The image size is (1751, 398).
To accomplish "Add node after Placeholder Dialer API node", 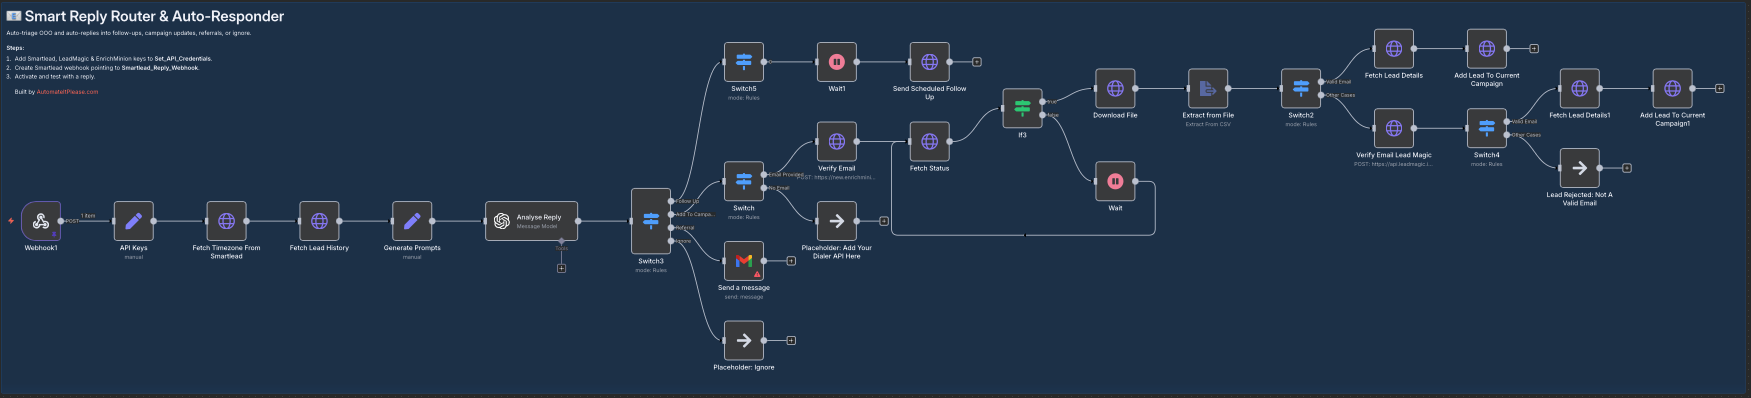I will coord(884,221).
